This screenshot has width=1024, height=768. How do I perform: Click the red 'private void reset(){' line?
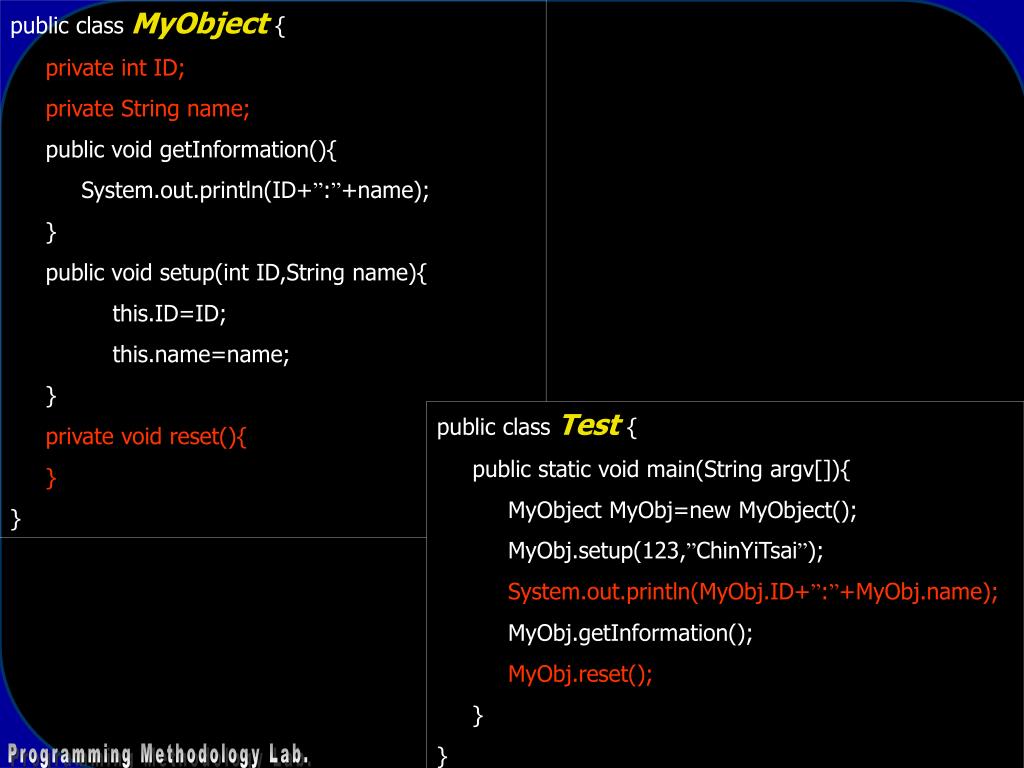tap(146, 436)
